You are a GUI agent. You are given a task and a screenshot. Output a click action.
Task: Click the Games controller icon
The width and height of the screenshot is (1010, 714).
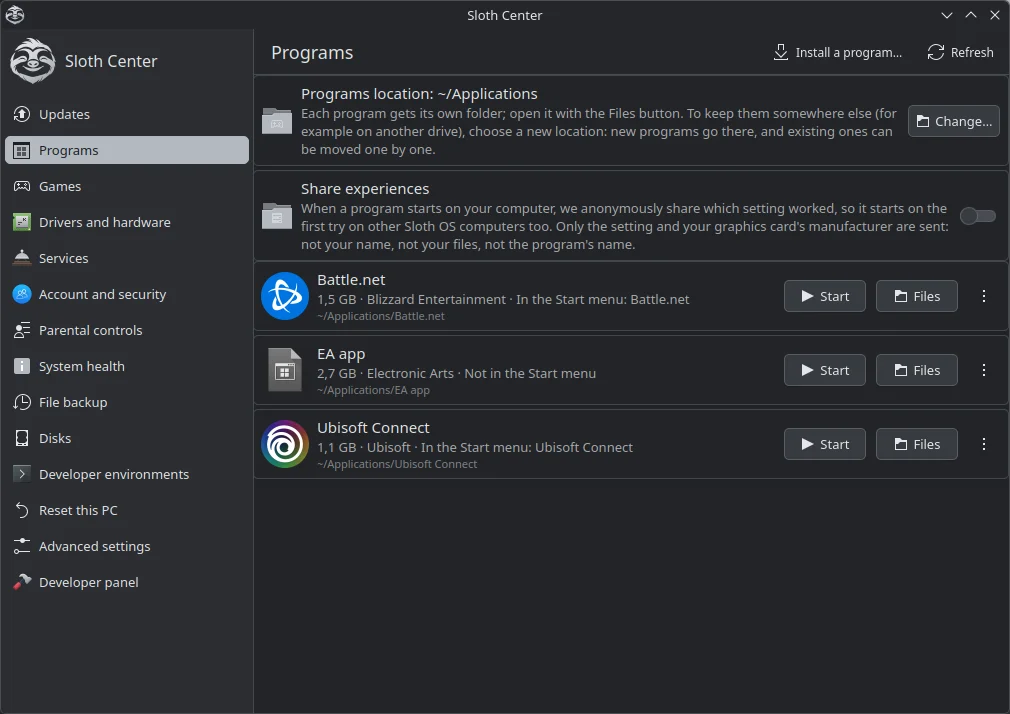(22, 186)
